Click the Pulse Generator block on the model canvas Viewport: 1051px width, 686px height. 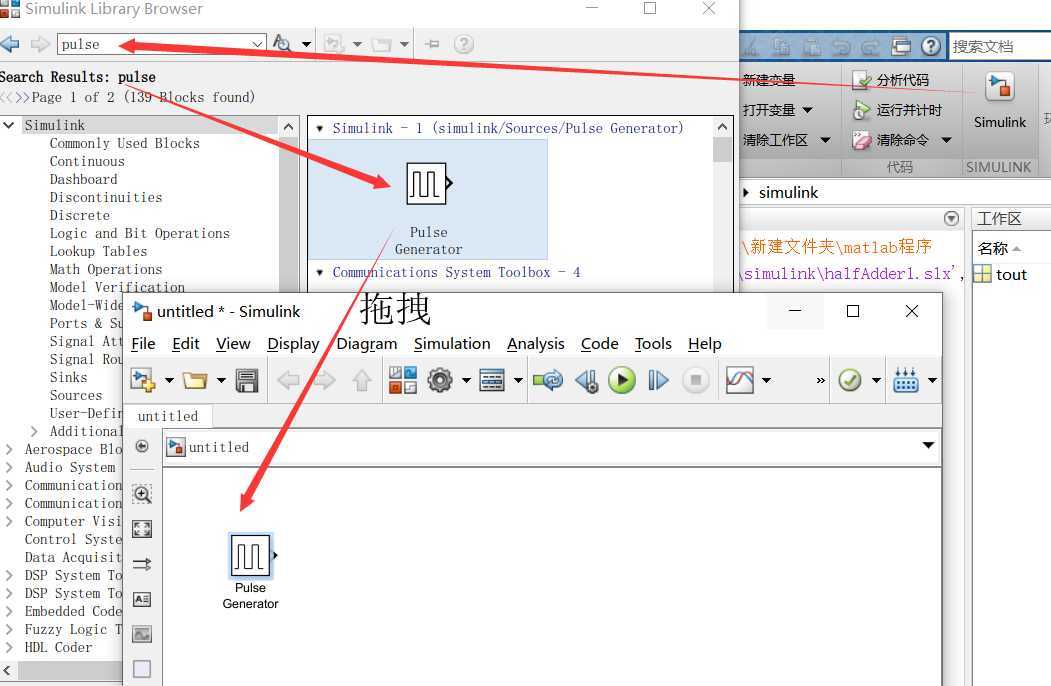point(250,555)
